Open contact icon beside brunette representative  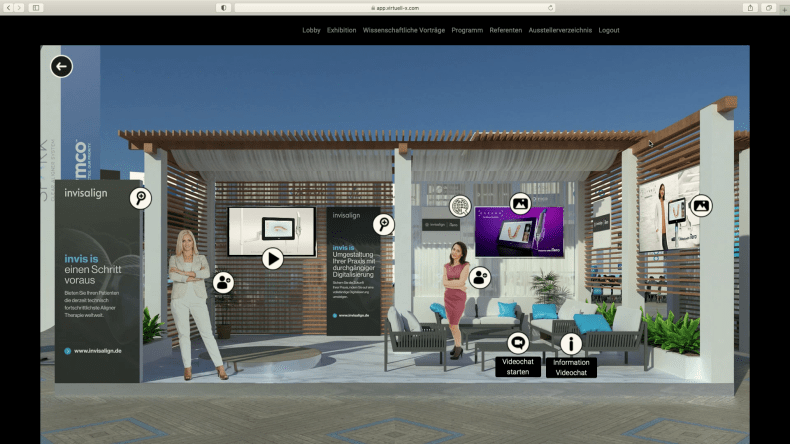click(x=480, y=277)
